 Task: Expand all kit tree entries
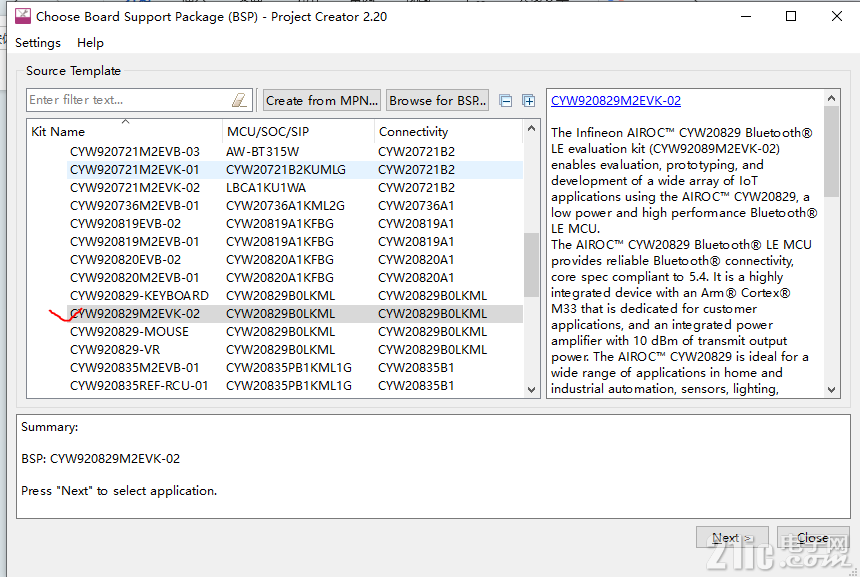[x=529, y=101]
